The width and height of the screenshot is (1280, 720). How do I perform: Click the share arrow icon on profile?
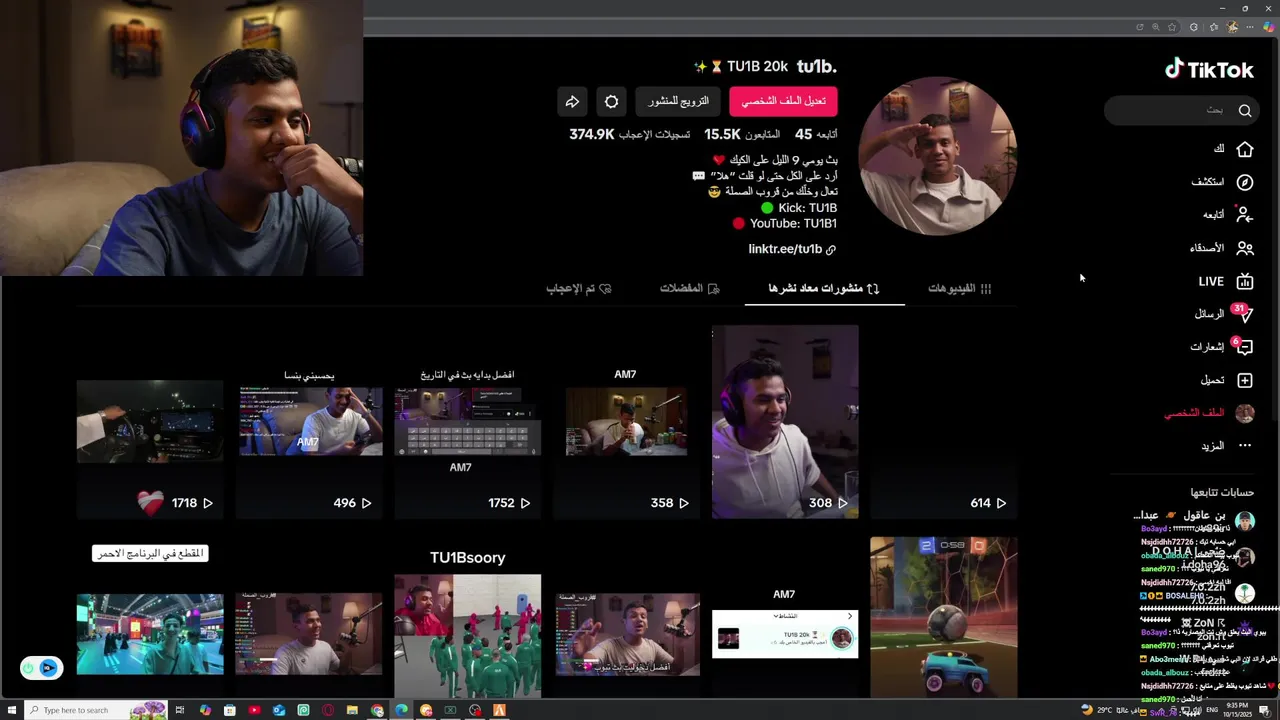572,101
